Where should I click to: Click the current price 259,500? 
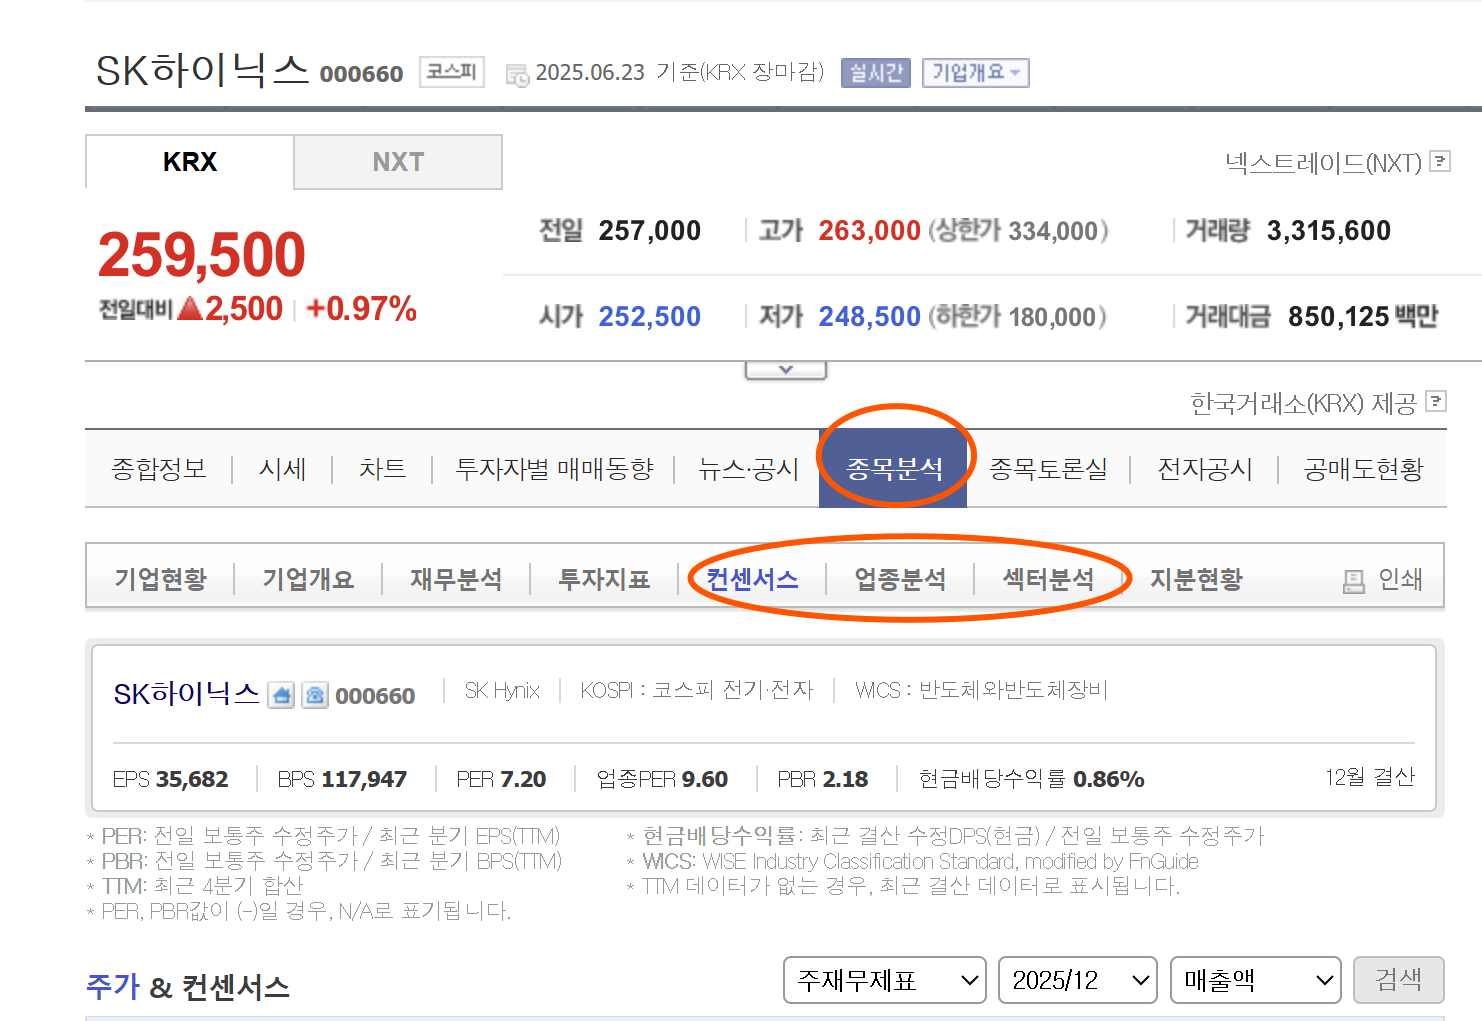(x=202, y=254)
